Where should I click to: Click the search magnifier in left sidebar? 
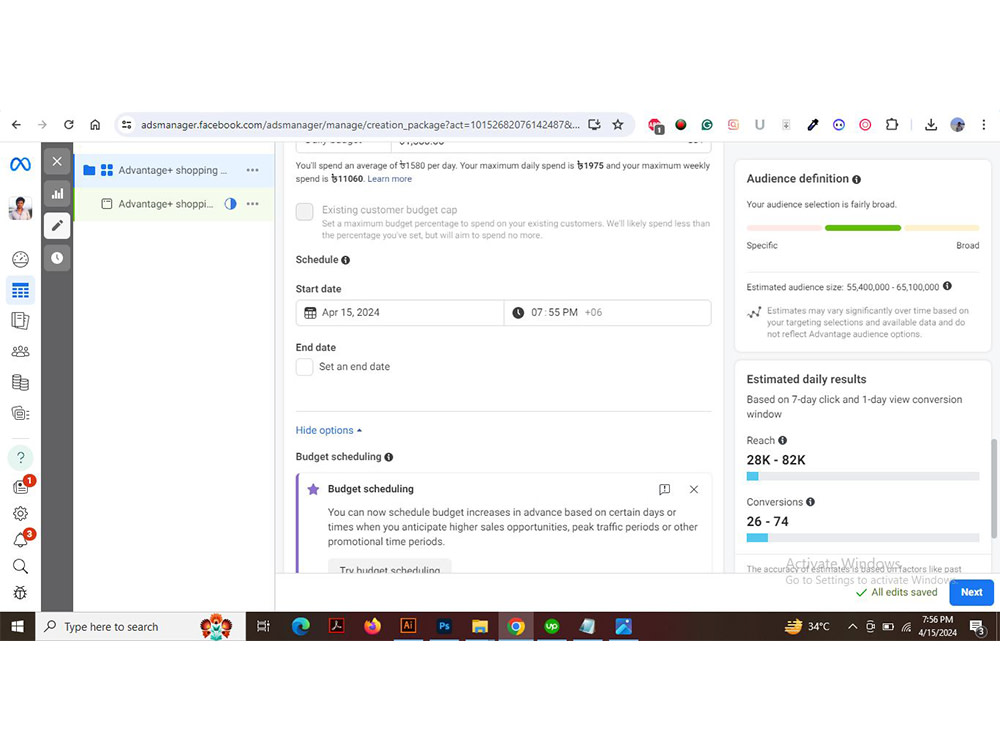tap(20, 566)
